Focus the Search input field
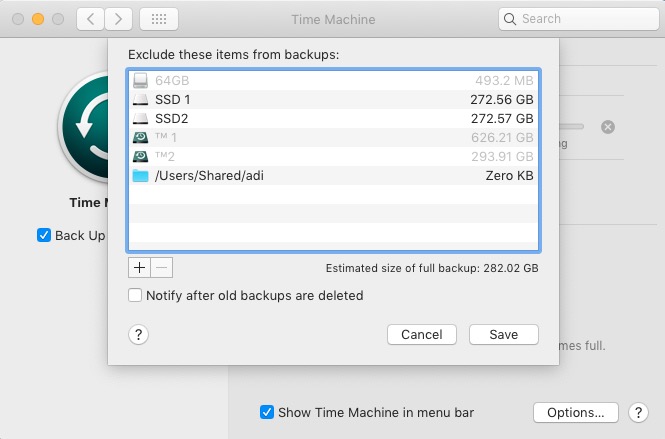 579,19
